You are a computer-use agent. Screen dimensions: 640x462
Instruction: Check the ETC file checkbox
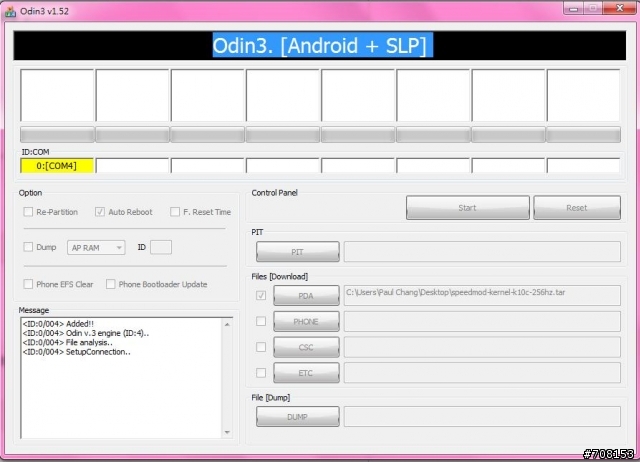(x=261, y=373)
